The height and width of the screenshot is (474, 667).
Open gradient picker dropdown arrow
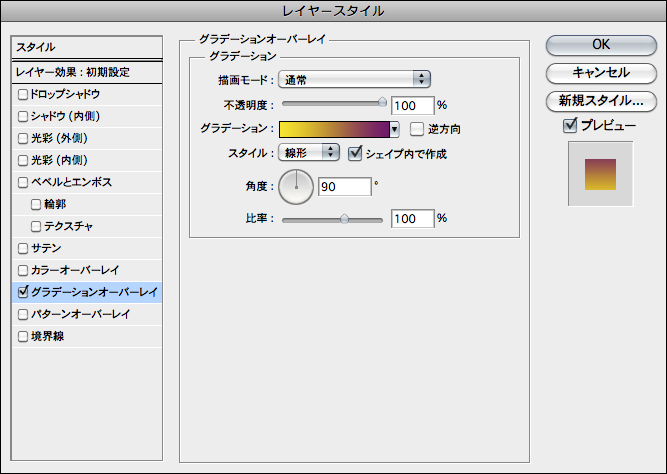click(394, 129)
